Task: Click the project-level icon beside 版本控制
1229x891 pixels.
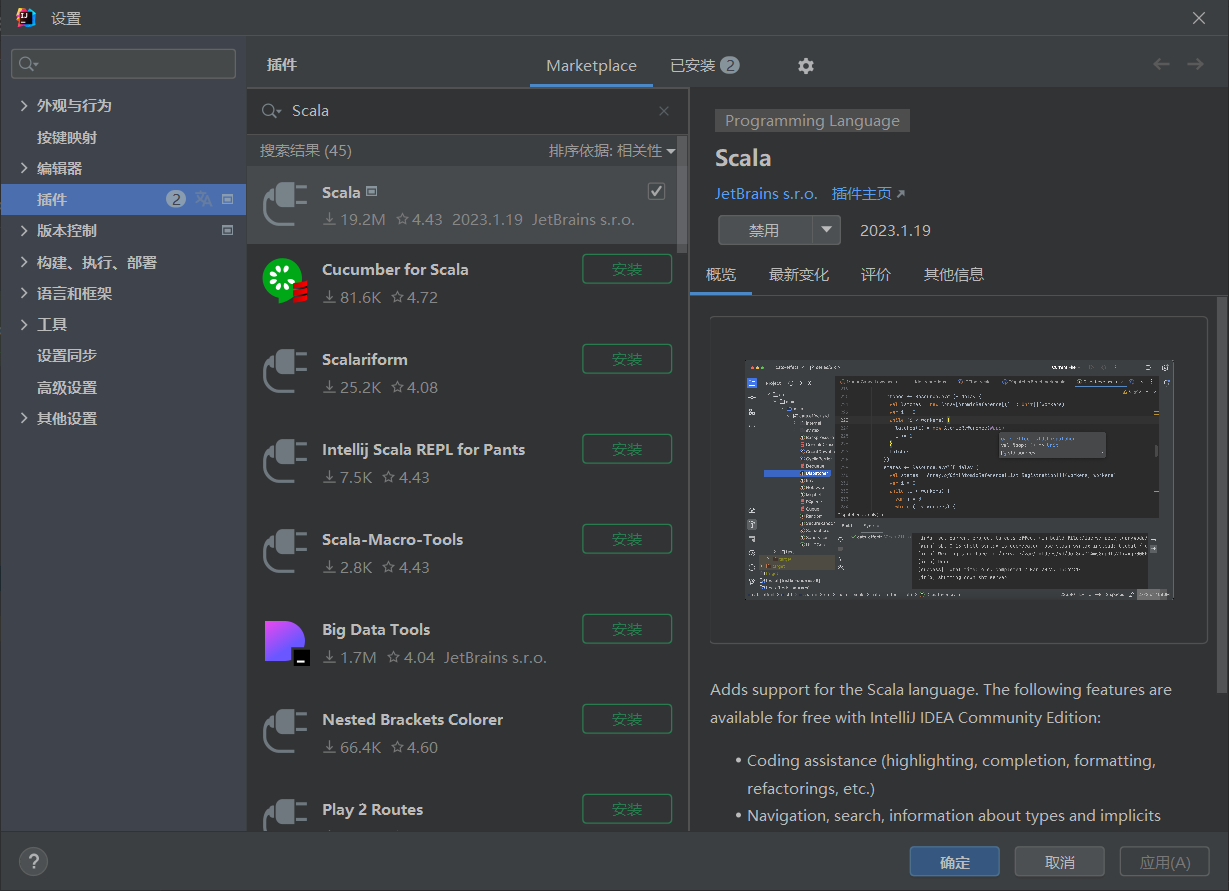Action: point(227,231)
